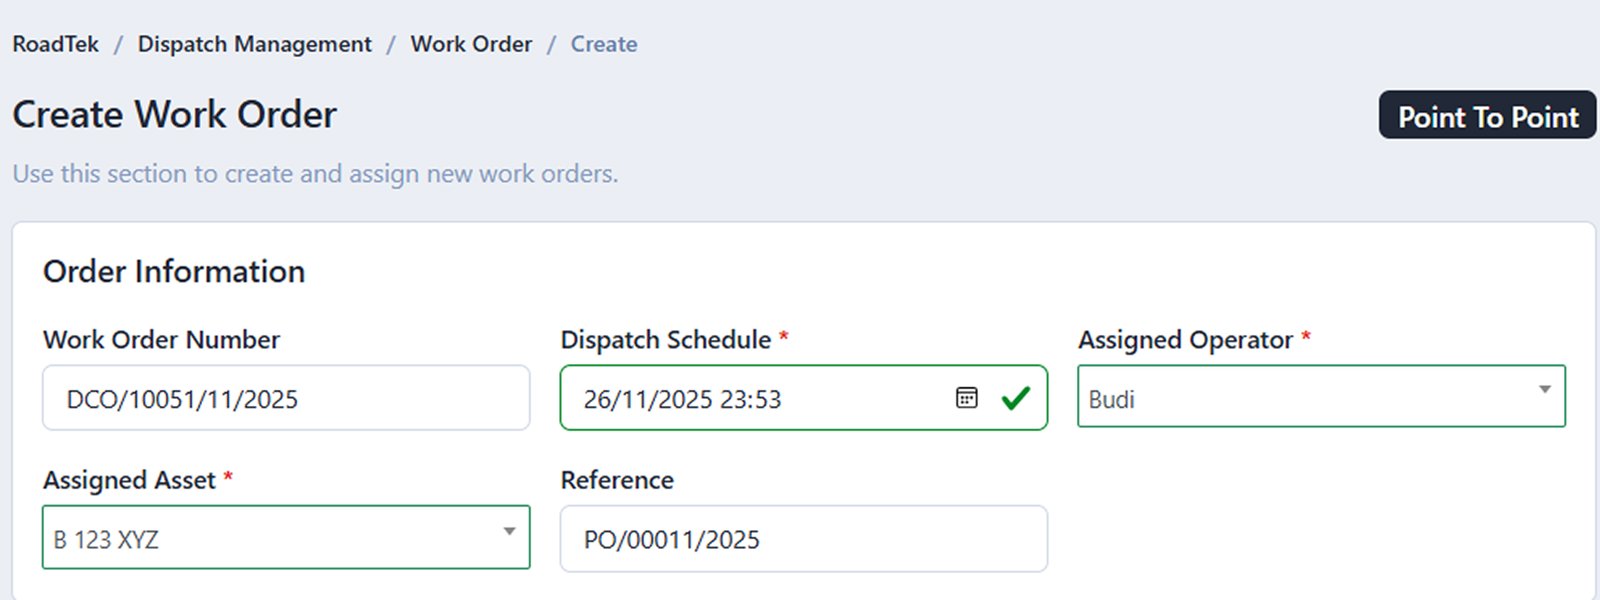Click the Assigned Operator field label

[1183, 340]
